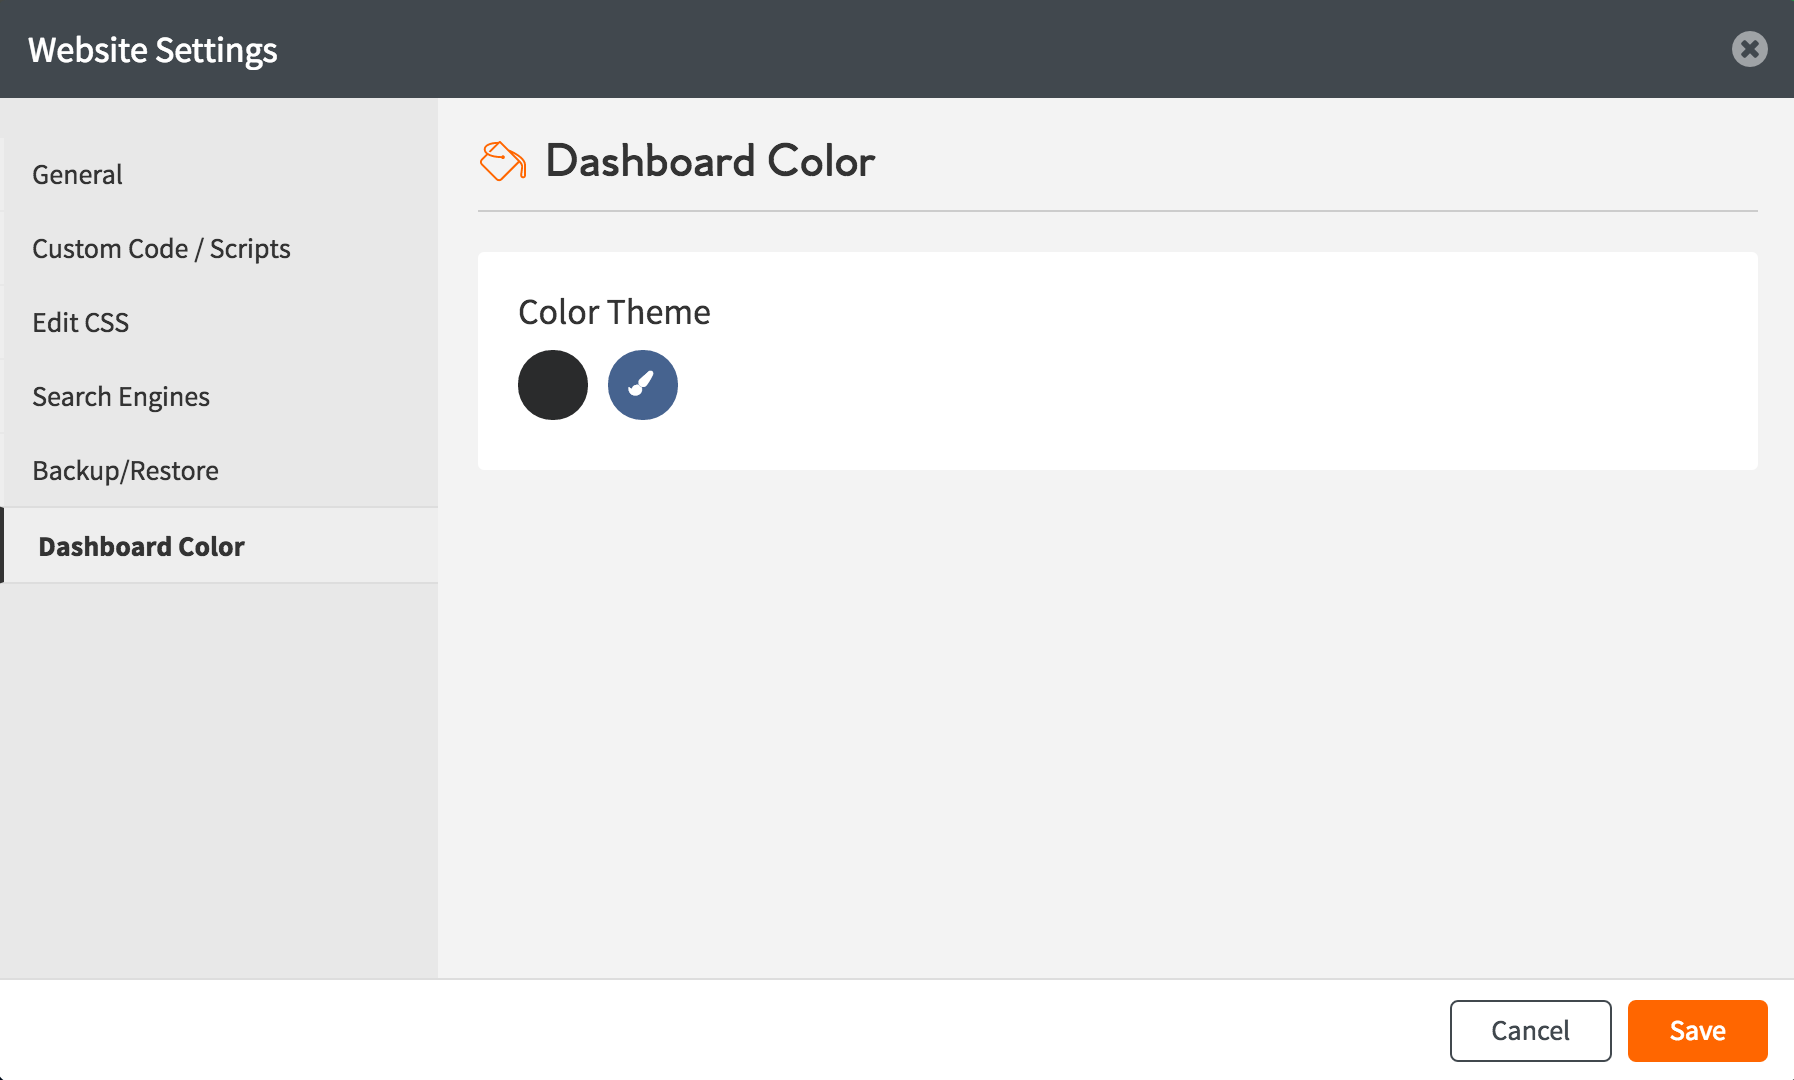
Task: Click the Dashboard Color page heading
Action: [x=710, y=161]
